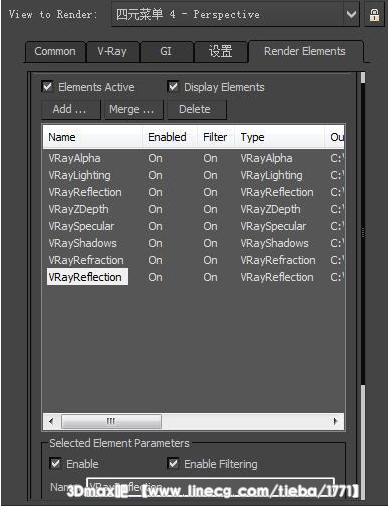Click the horizontal scrollbar thumb in element list
The width and height of the screenshot is (388, 508).
(111, 421)
